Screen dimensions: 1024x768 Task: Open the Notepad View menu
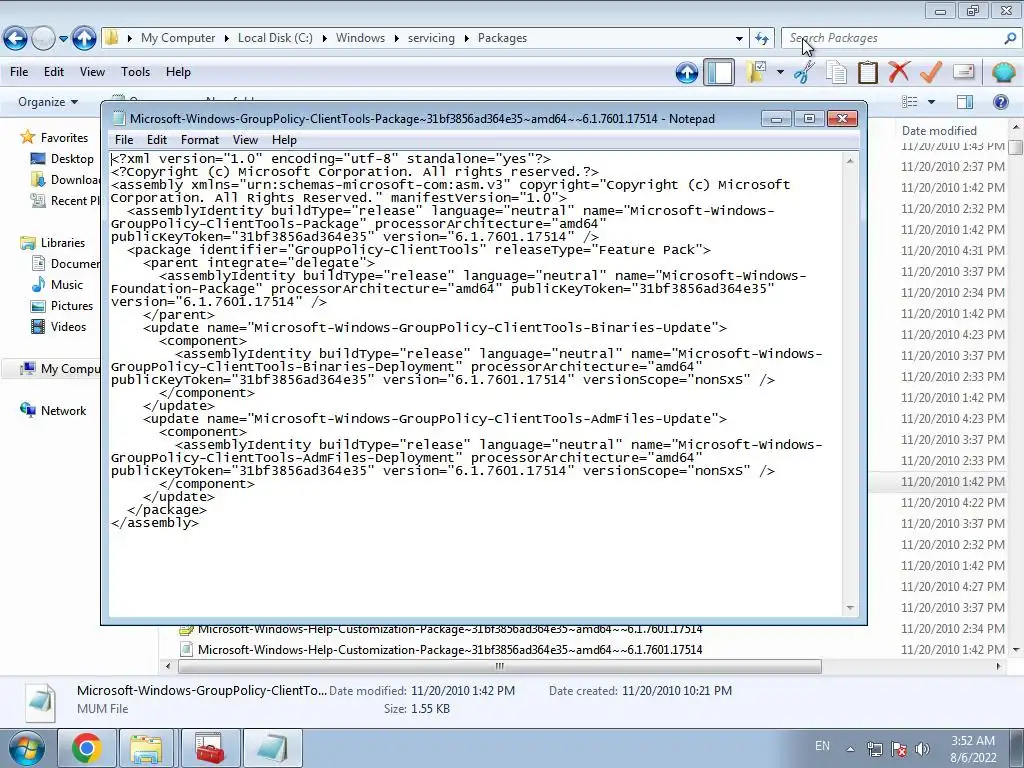click(x=246, y=140)
